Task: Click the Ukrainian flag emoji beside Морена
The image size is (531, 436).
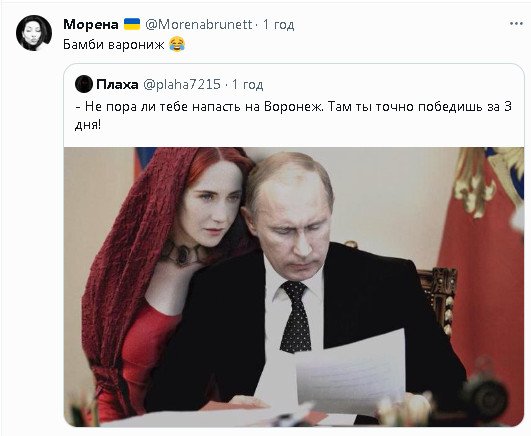Action: tap(132, 24)
